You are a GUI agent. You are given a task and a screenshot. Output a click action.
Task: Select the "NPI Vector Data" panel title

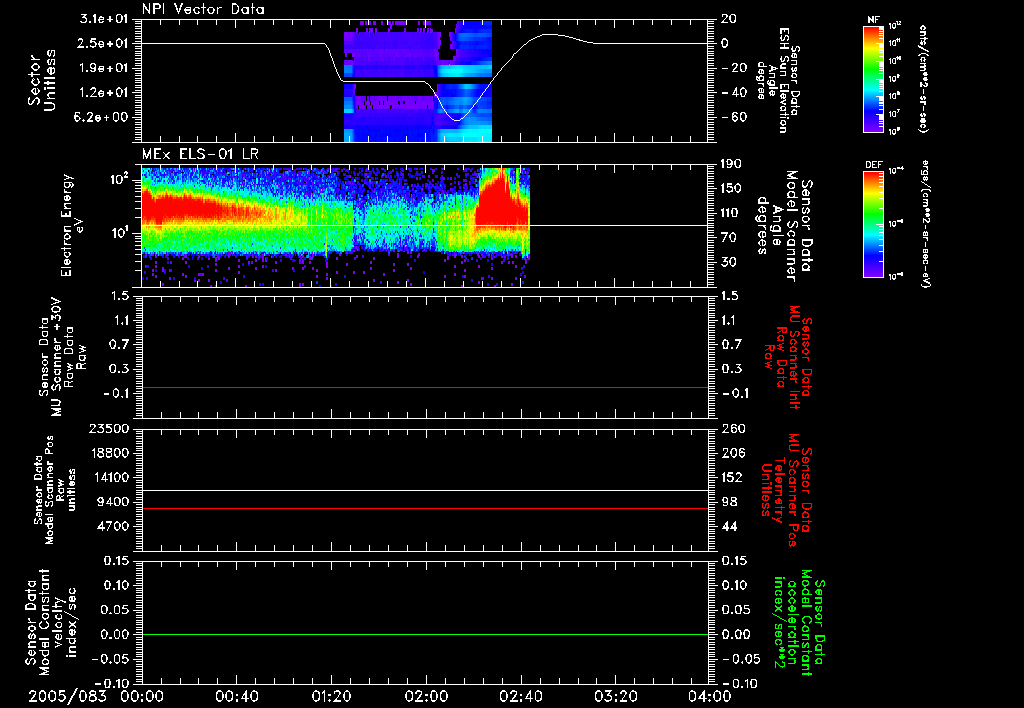pos(203,9)
